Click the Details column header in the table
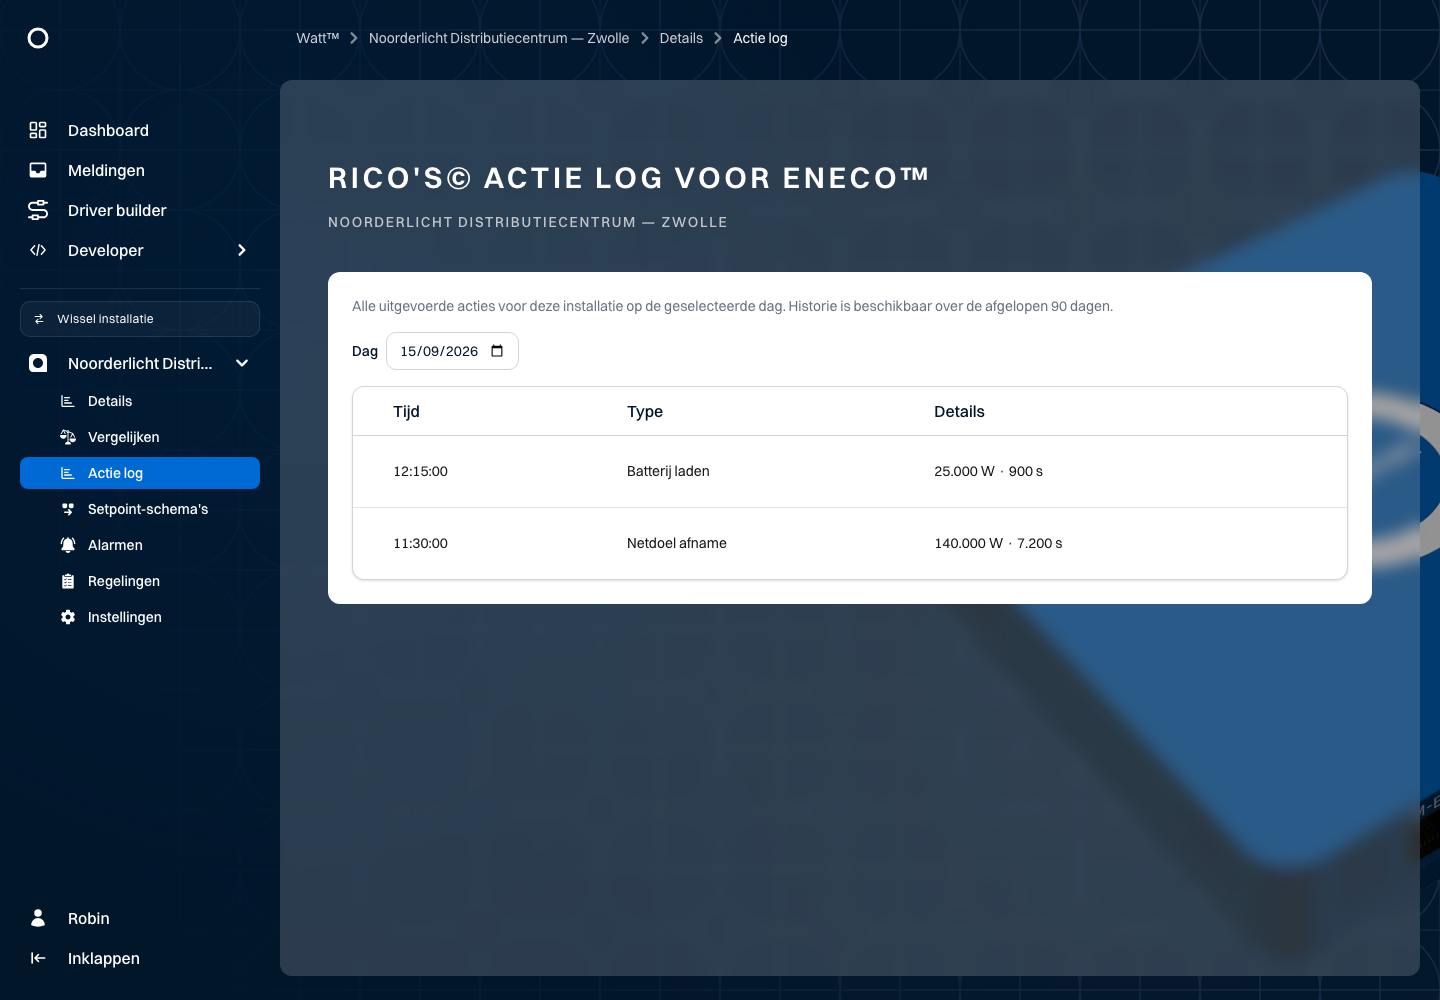Screen dimensions: 1440x1000 [x=959, y=412]
